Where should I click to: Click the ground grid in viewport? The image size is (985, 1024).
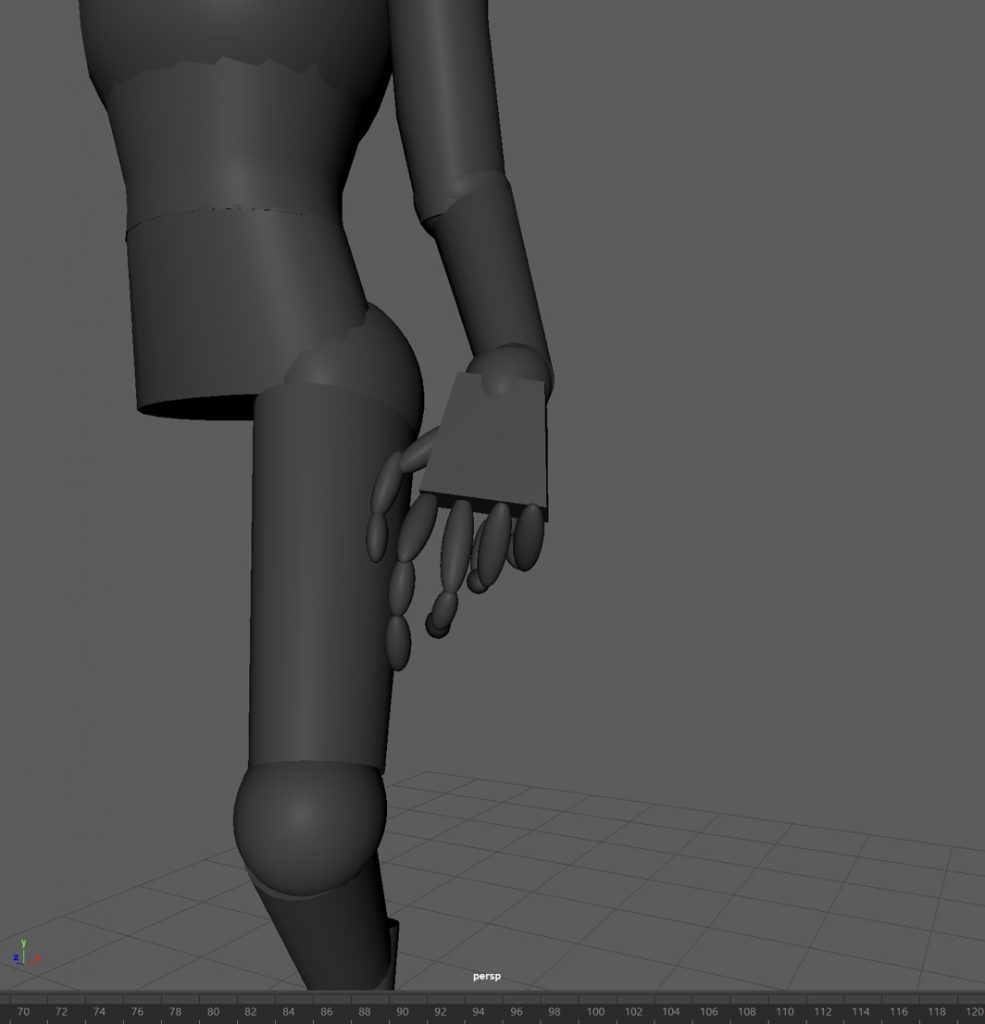point(700,880)
